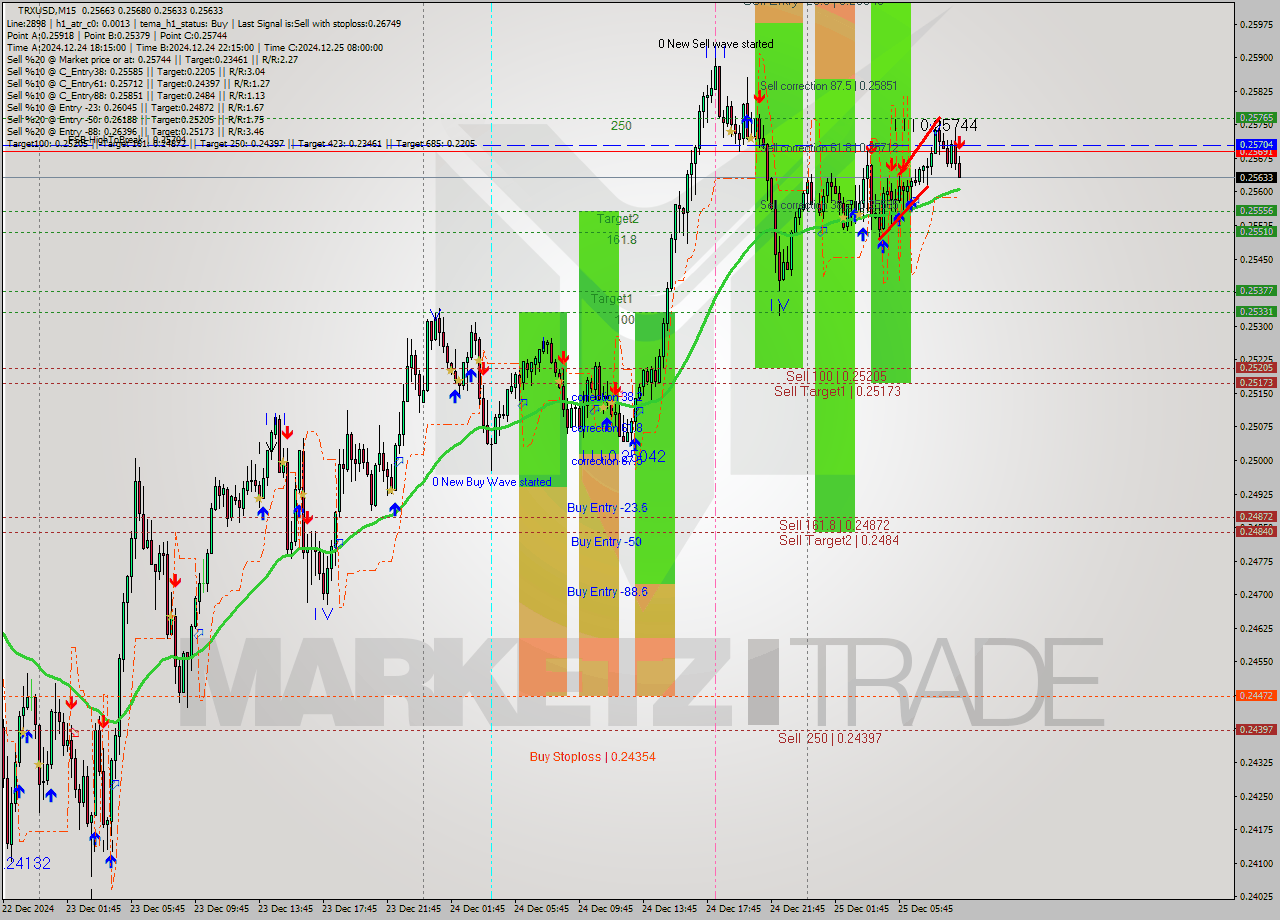The height and width of the screenshot is (920, 1280).
Task: Click the red 0.25173 price axis tag
Action: (1256, 382)
